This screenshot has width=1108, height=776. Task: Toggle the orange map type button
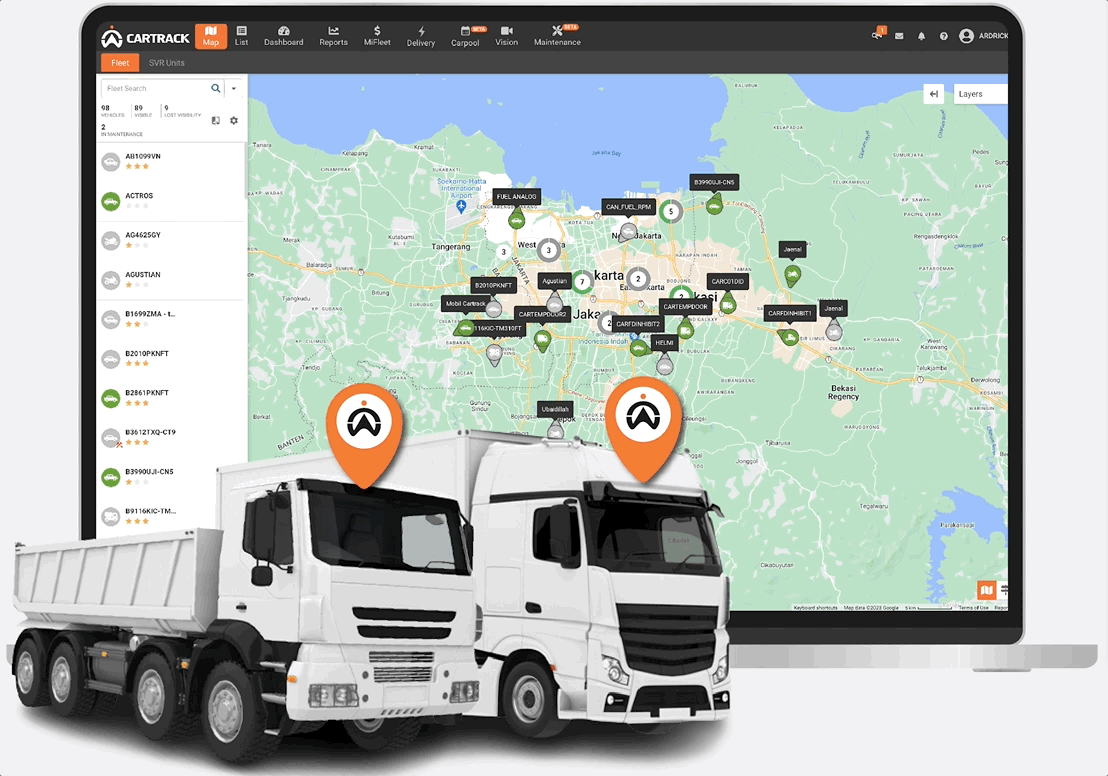(986, 589)
